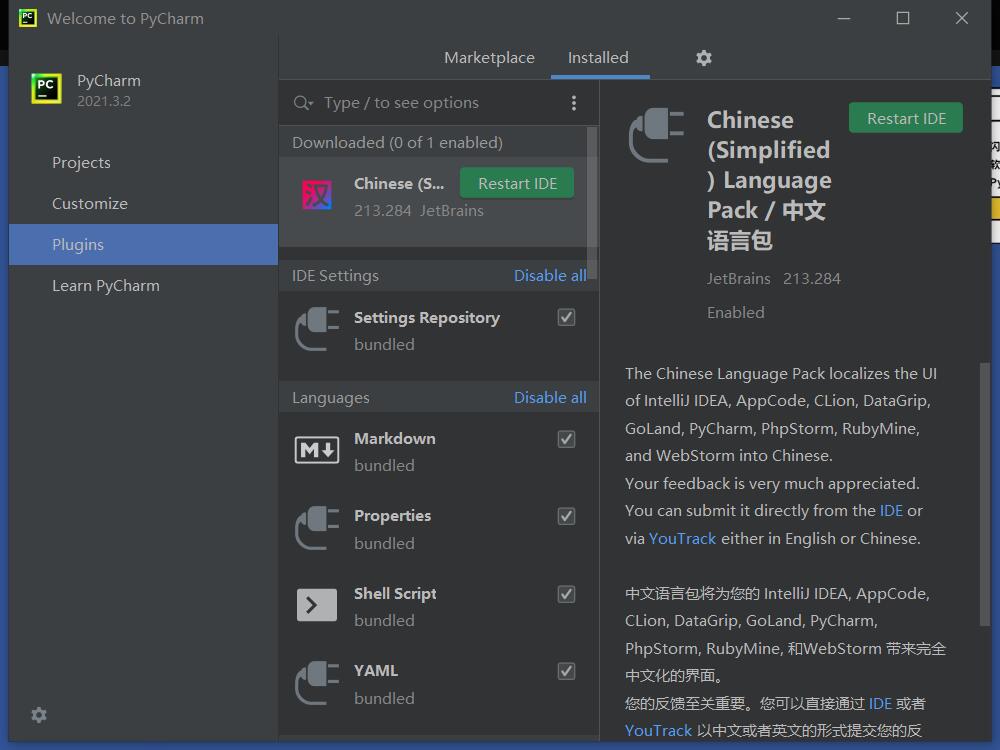Click the Settings Repository plug icon

point(317,329)
